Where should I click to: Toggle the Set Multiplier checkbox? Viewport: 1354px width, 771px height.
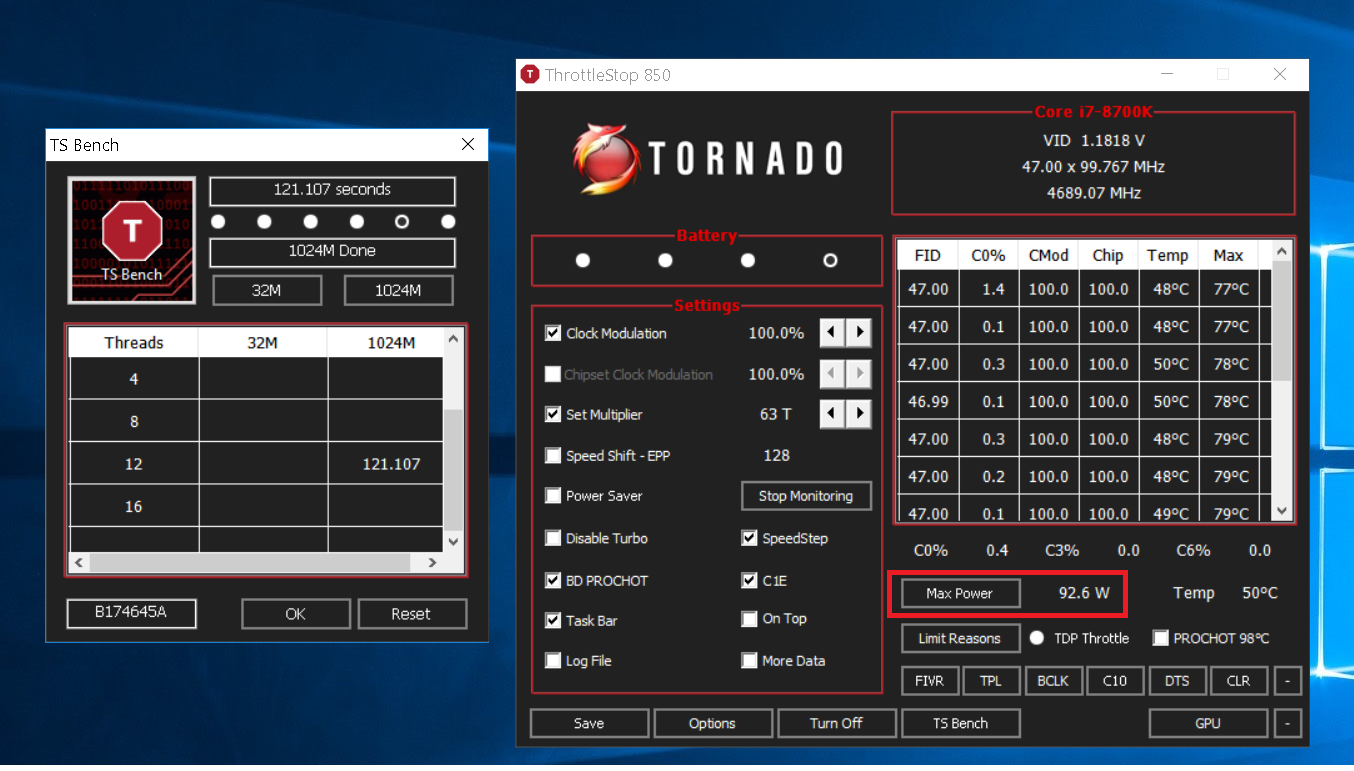[553, 414]
